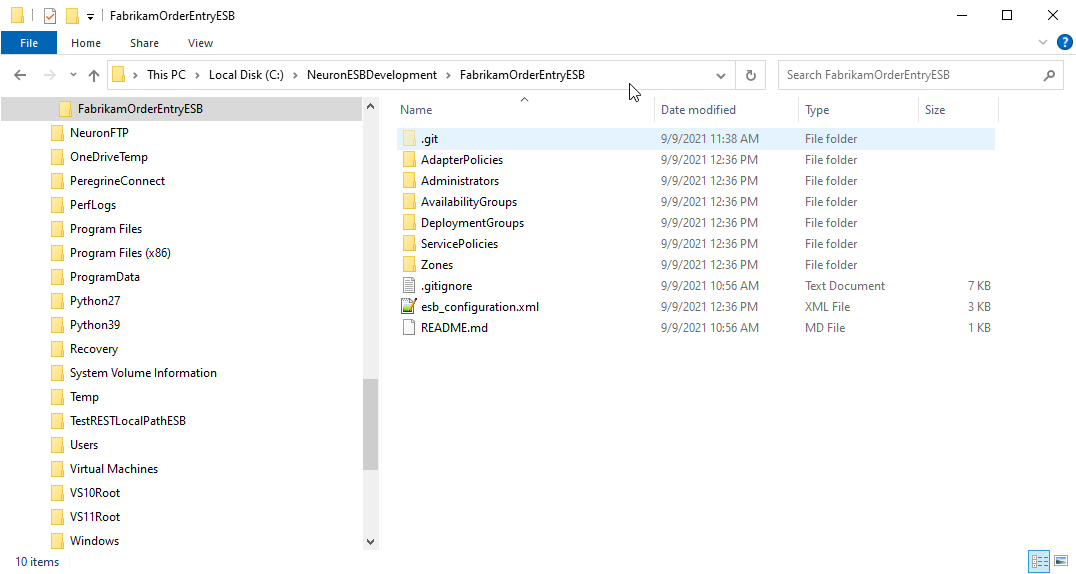Viewport: 1076px width, 574px height.
Task: Click the Properties quick access icon
Action: click(49, 15)
